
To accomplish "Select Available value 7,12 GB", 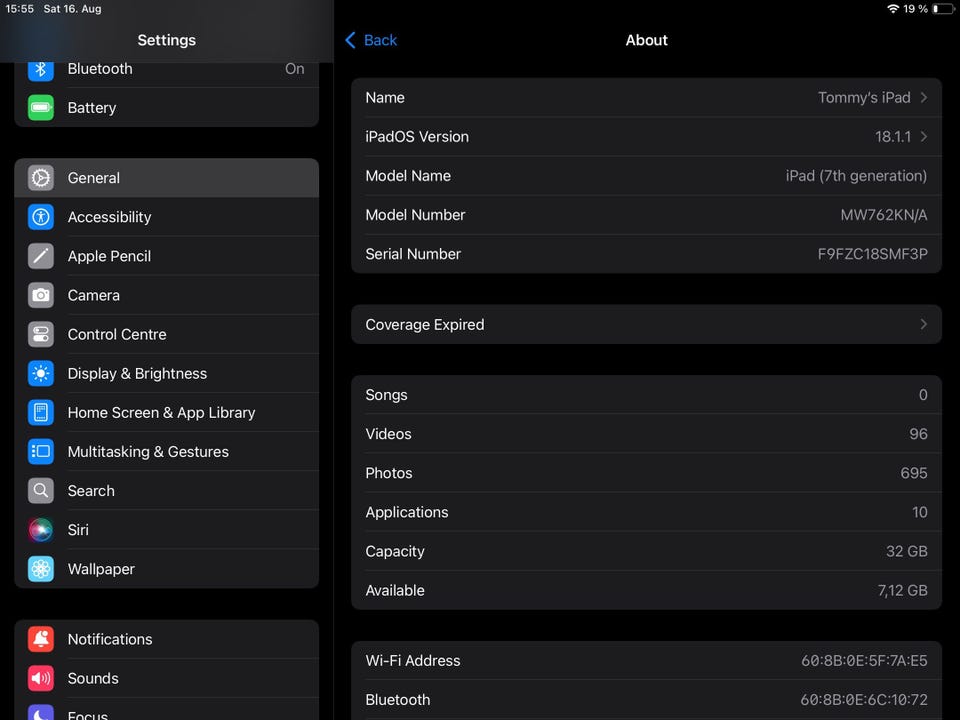I will coord(902,591).
